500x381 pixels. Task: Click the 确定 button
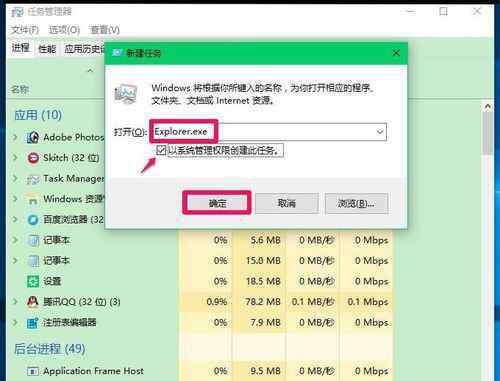[x=217, y=203]
